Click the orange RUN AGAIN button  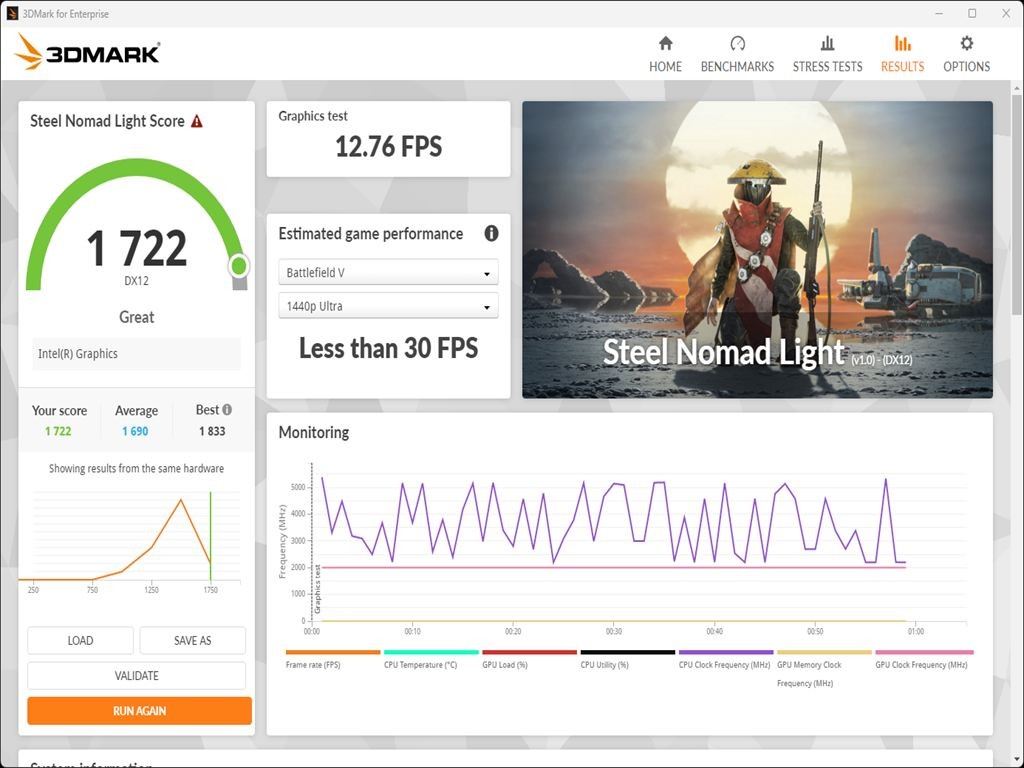[139, 711]
